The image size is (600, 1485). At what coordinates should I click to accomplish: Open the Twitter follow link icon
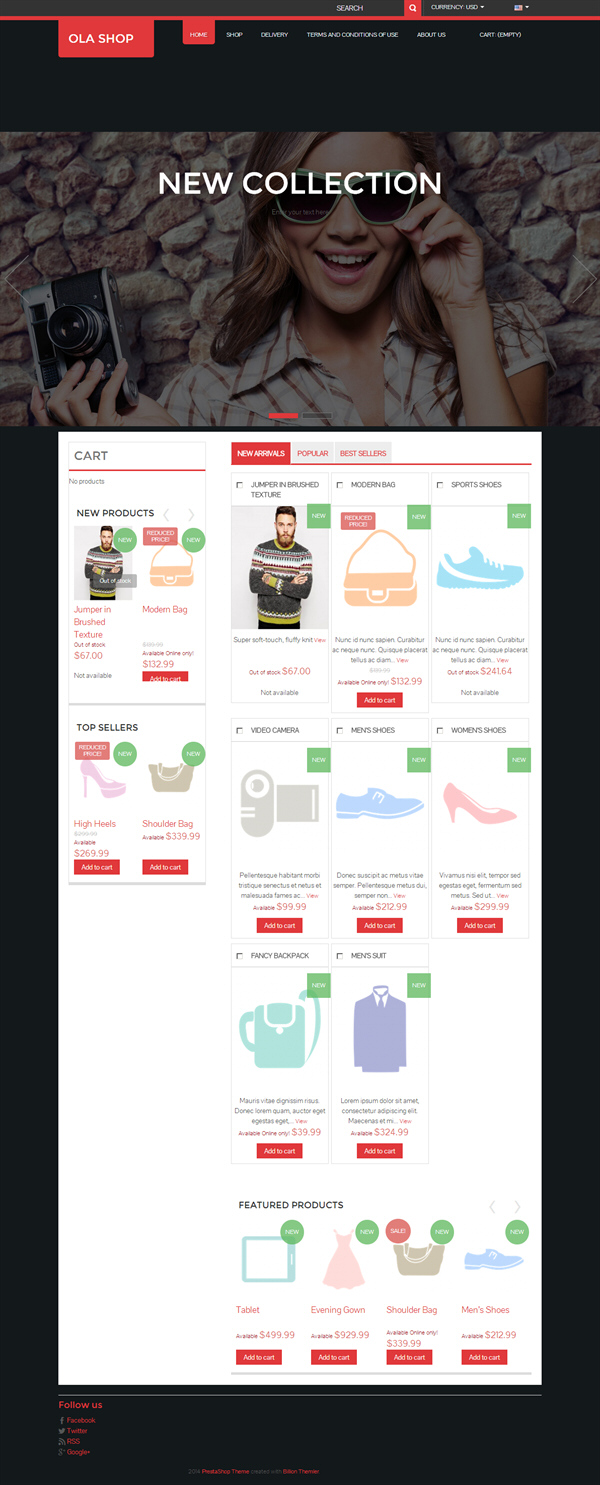62,1431
